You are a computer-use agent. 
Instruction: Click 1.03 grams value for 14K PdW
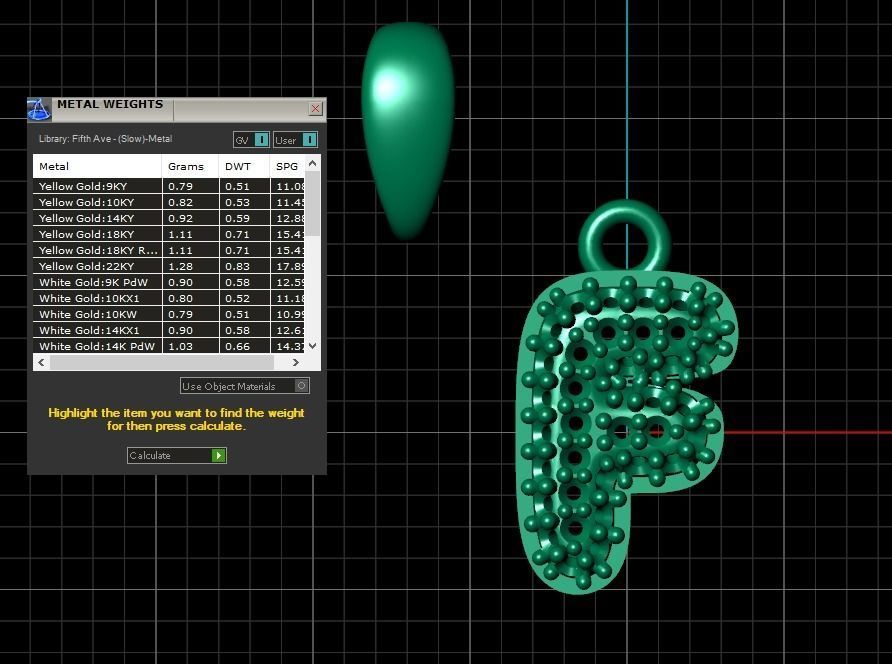click(180, 346)
